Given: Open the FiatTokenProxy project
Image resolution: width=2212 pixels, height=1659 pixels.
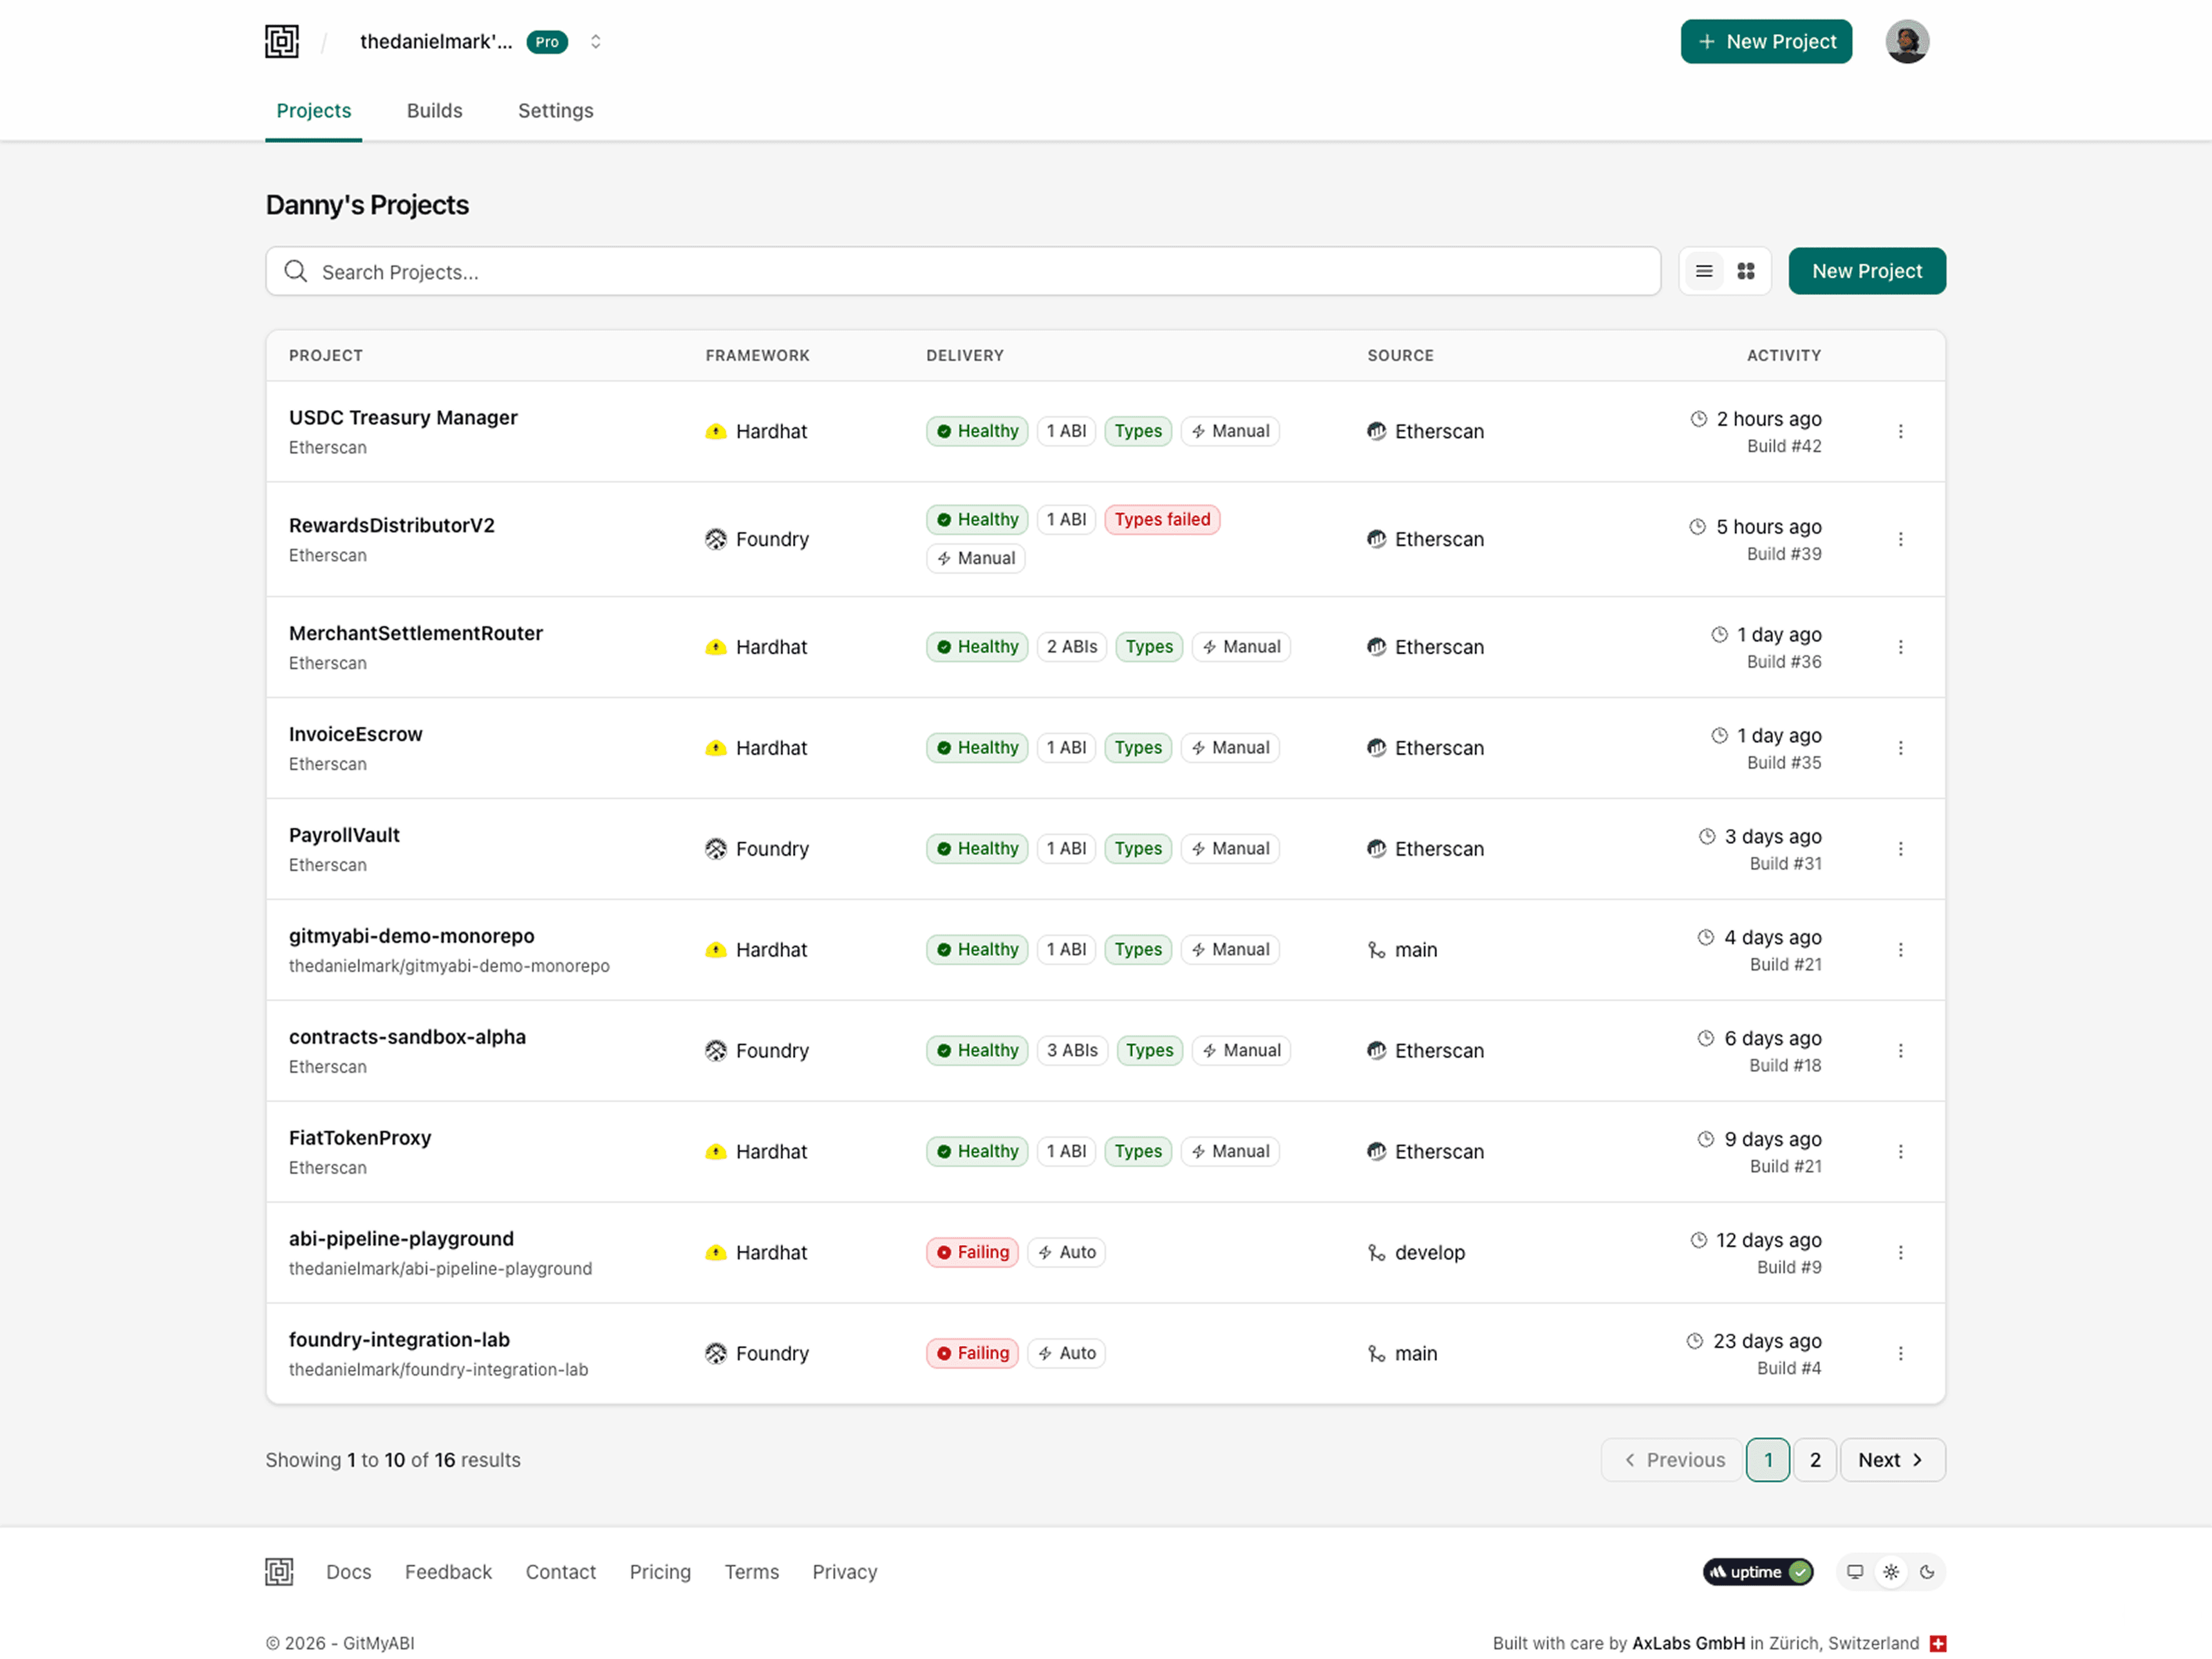Looking at the screenshot, I should [x=360, y=1138].
